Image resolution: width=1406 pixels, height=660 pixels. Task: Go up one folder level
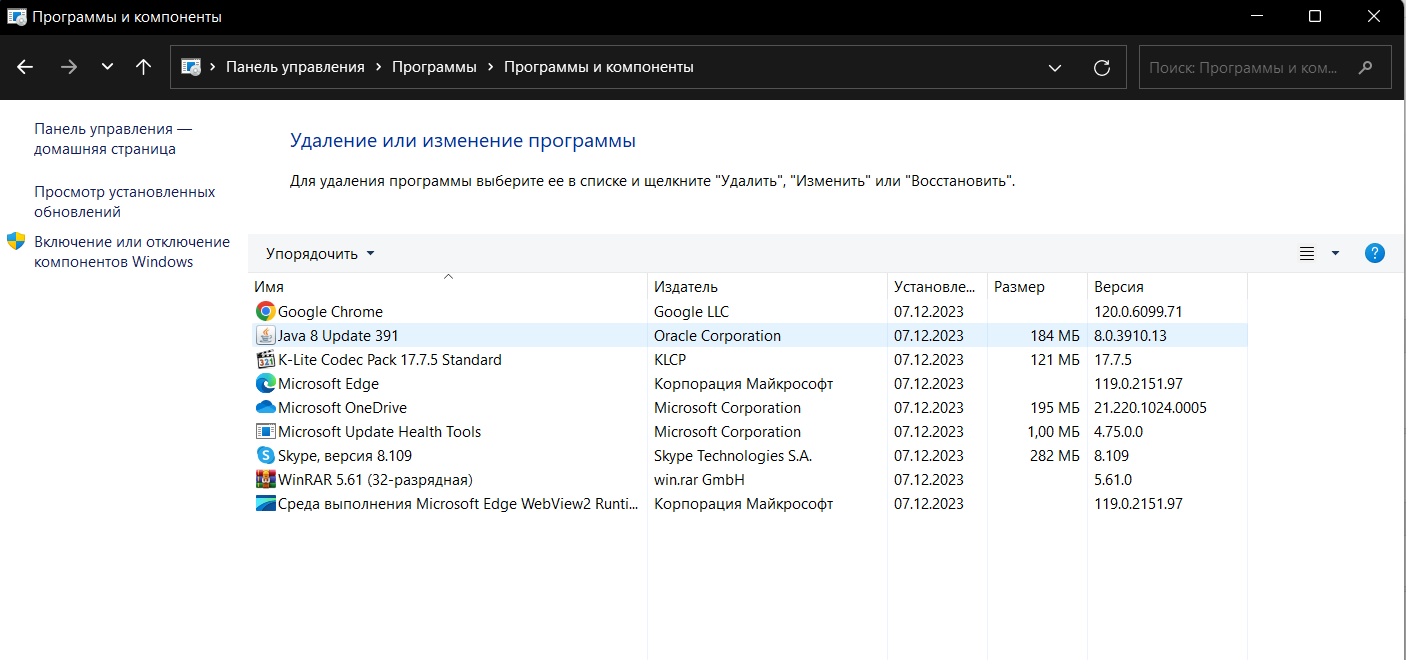[143, 67]
